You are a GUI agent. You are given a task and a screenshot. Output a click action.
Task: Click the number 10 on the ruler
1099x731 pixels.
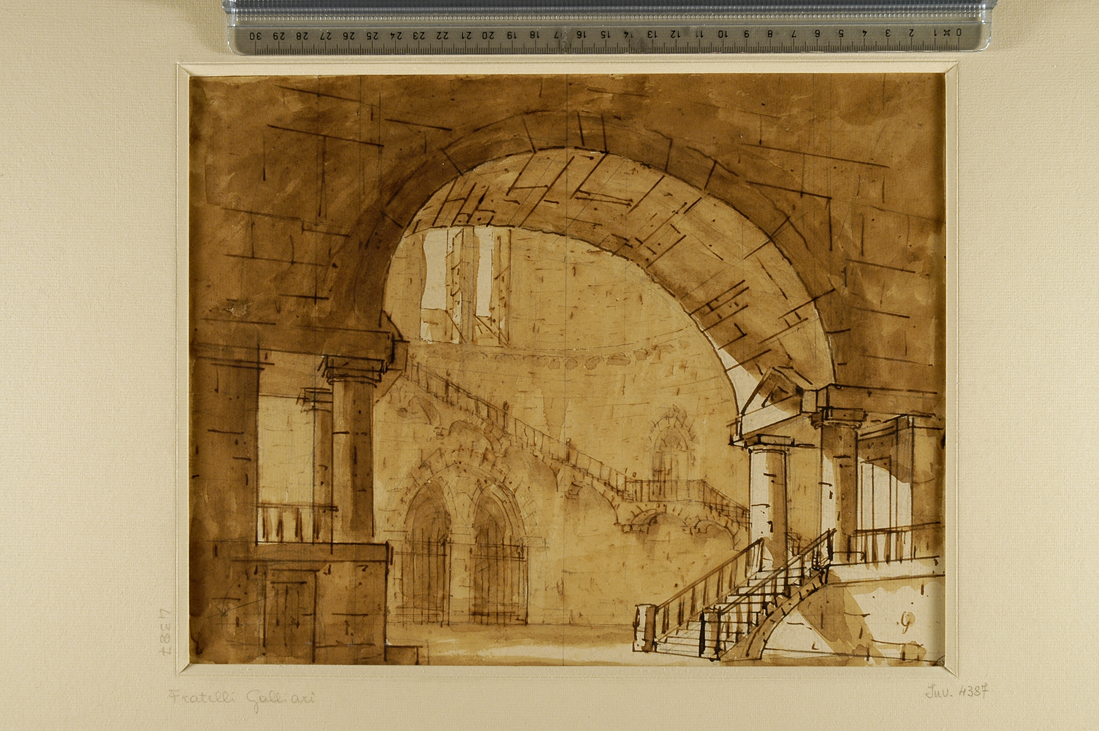722,33
